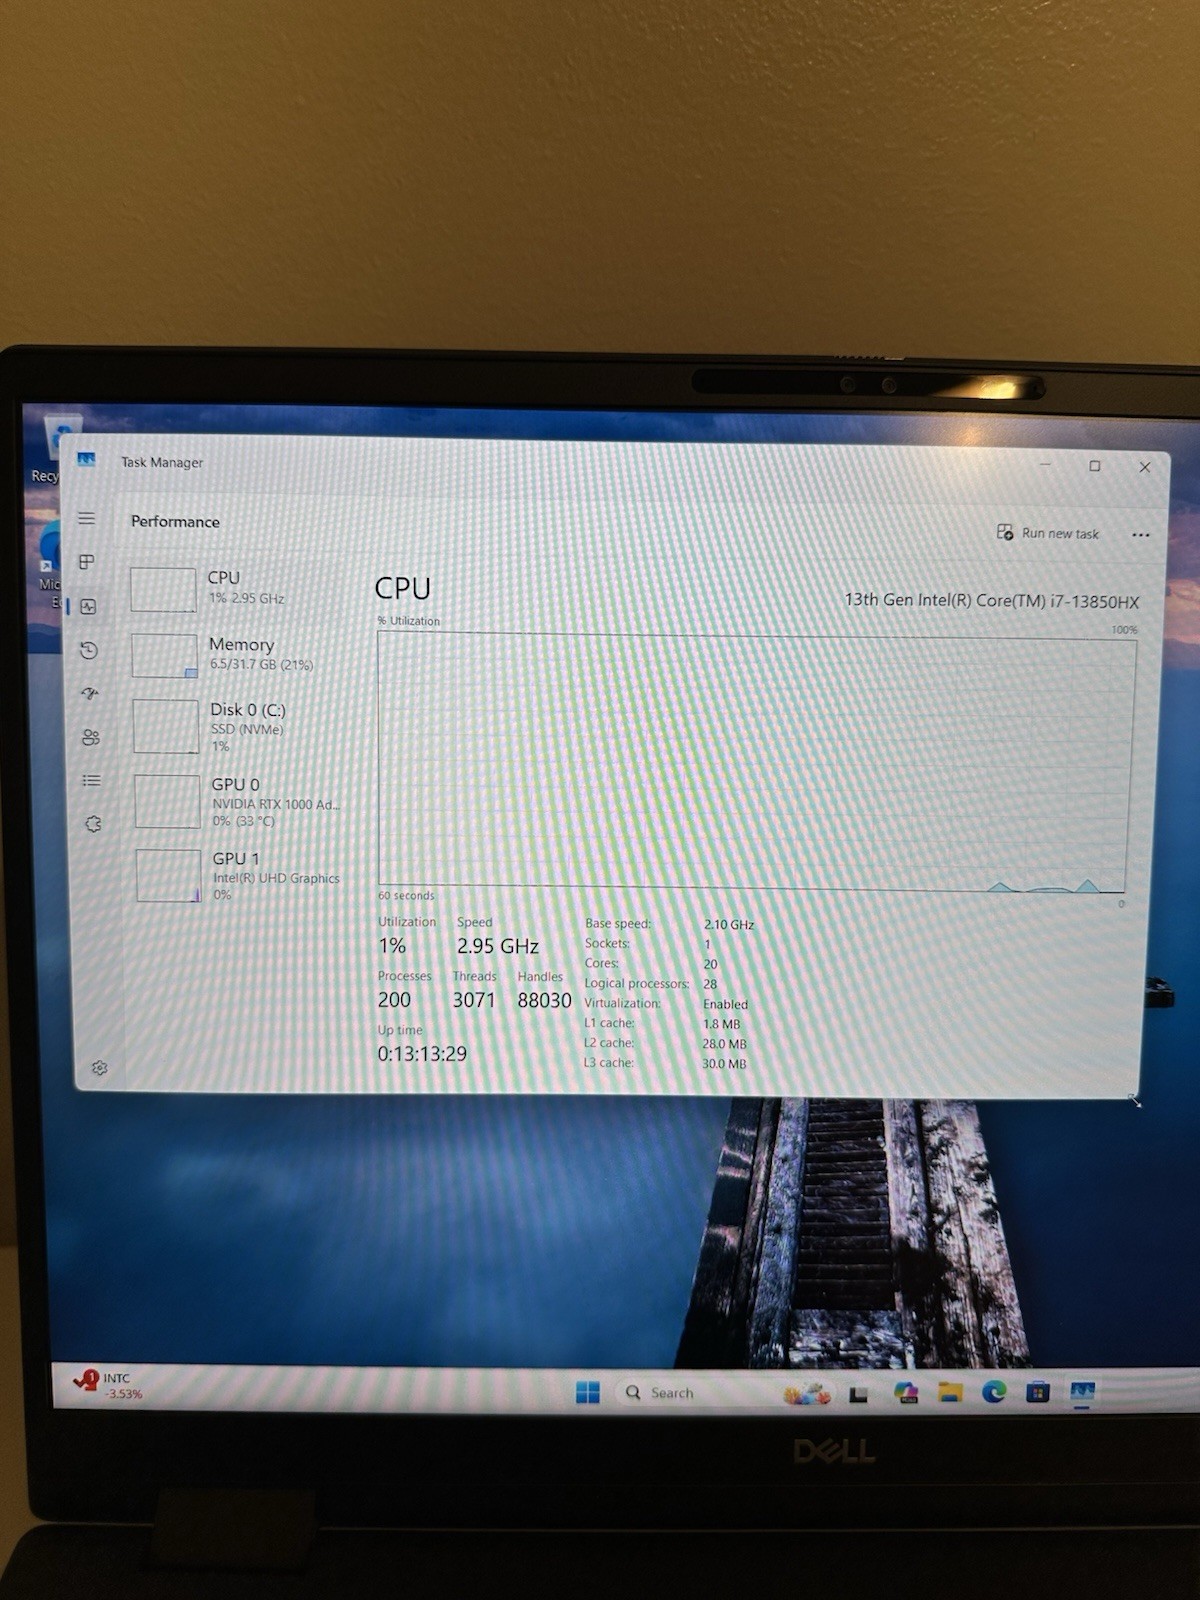Select the Memory performance entry
The height and width of the screenshot is (1600, 1200).
click(x=240, y=655)
